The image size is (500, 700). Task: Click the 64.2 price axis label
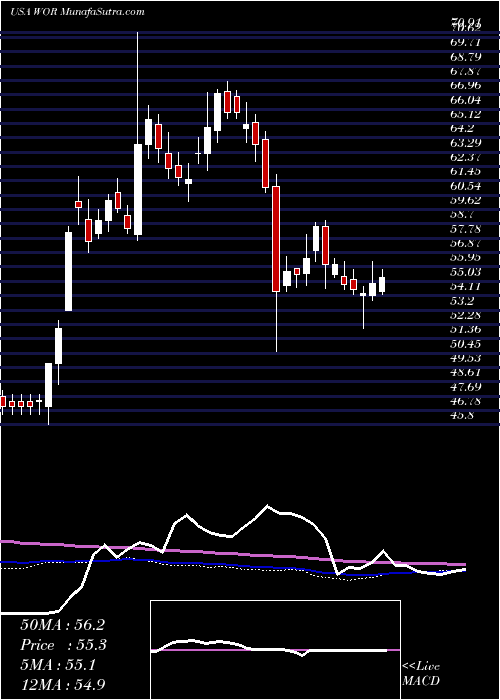pyautogui.click(x=462, y=129)
